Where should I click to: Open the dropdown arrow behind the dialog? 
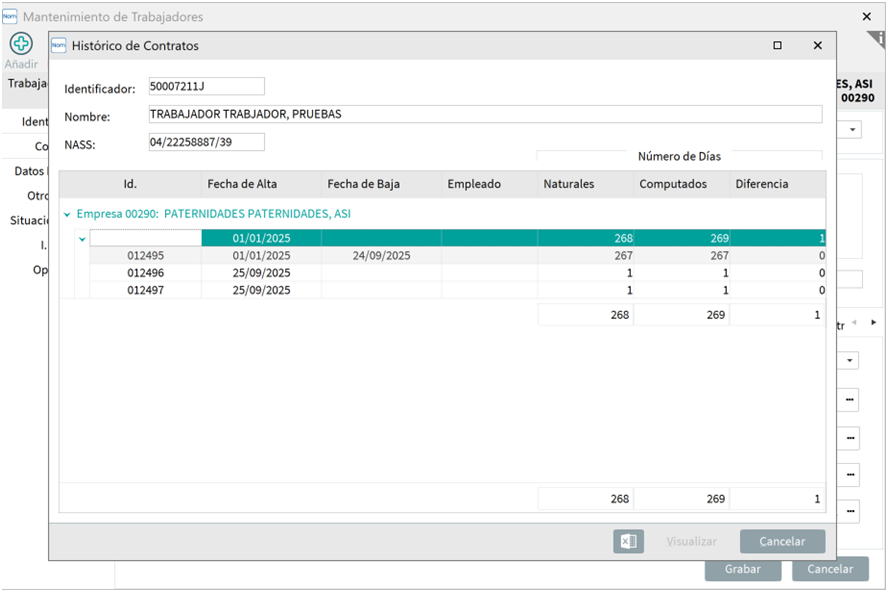(x=851, y=130)
